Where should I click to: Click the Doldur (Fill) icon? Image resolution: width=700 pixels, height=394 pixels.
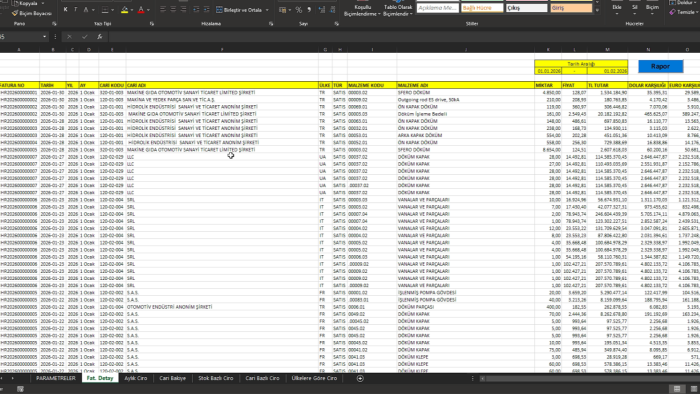coord(672,3)
